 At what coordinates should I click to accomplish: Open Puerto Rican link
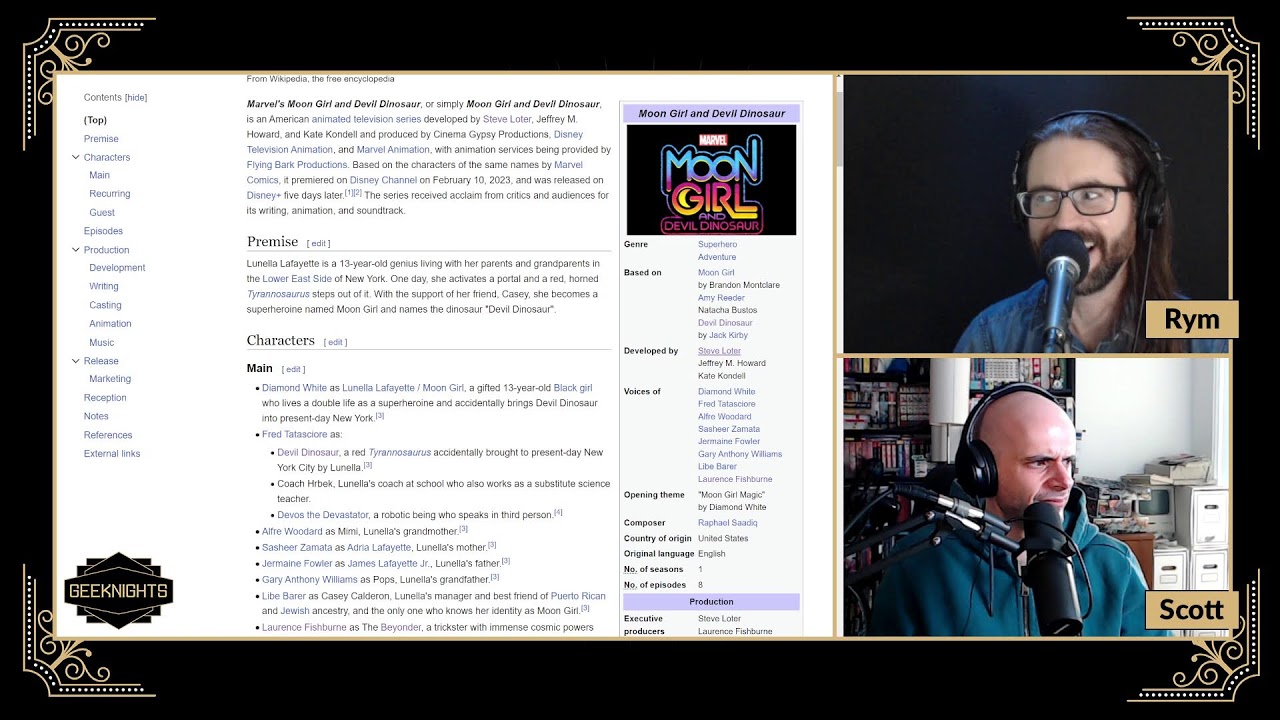(x=578, y=596)
